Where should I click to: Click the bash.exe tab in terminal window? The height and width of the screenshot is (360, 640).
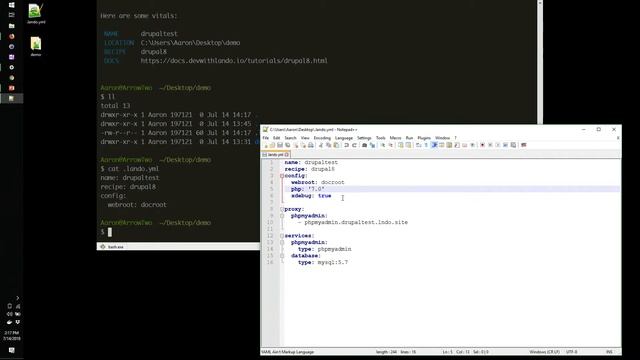click(112, 247)
